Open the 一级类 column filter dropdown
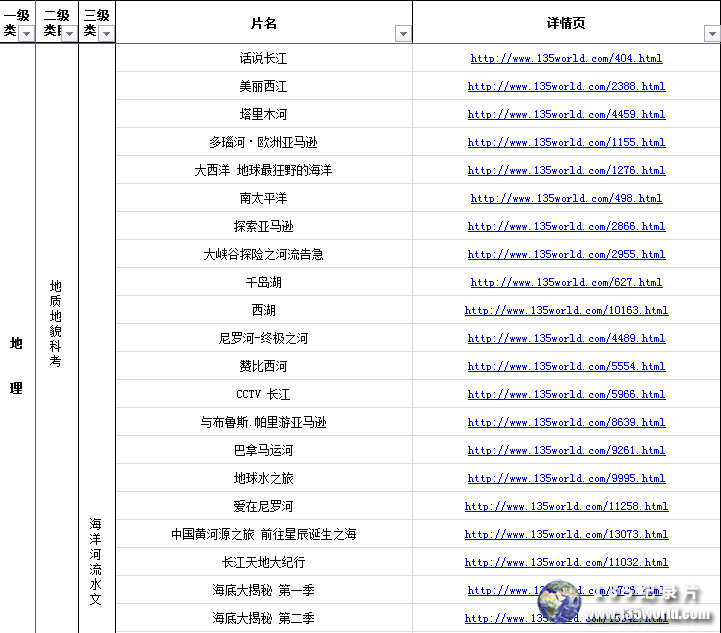 point(26,34)
